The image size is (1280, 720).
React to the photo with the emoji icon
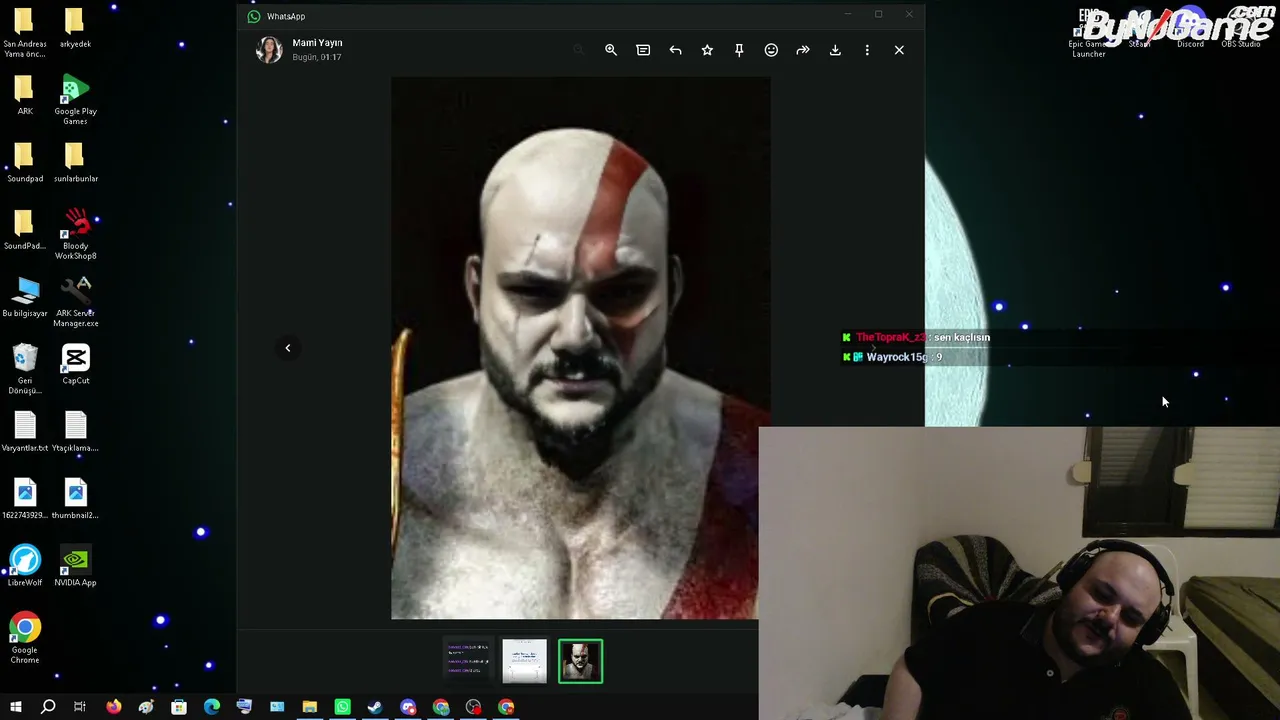pos(771,50)
